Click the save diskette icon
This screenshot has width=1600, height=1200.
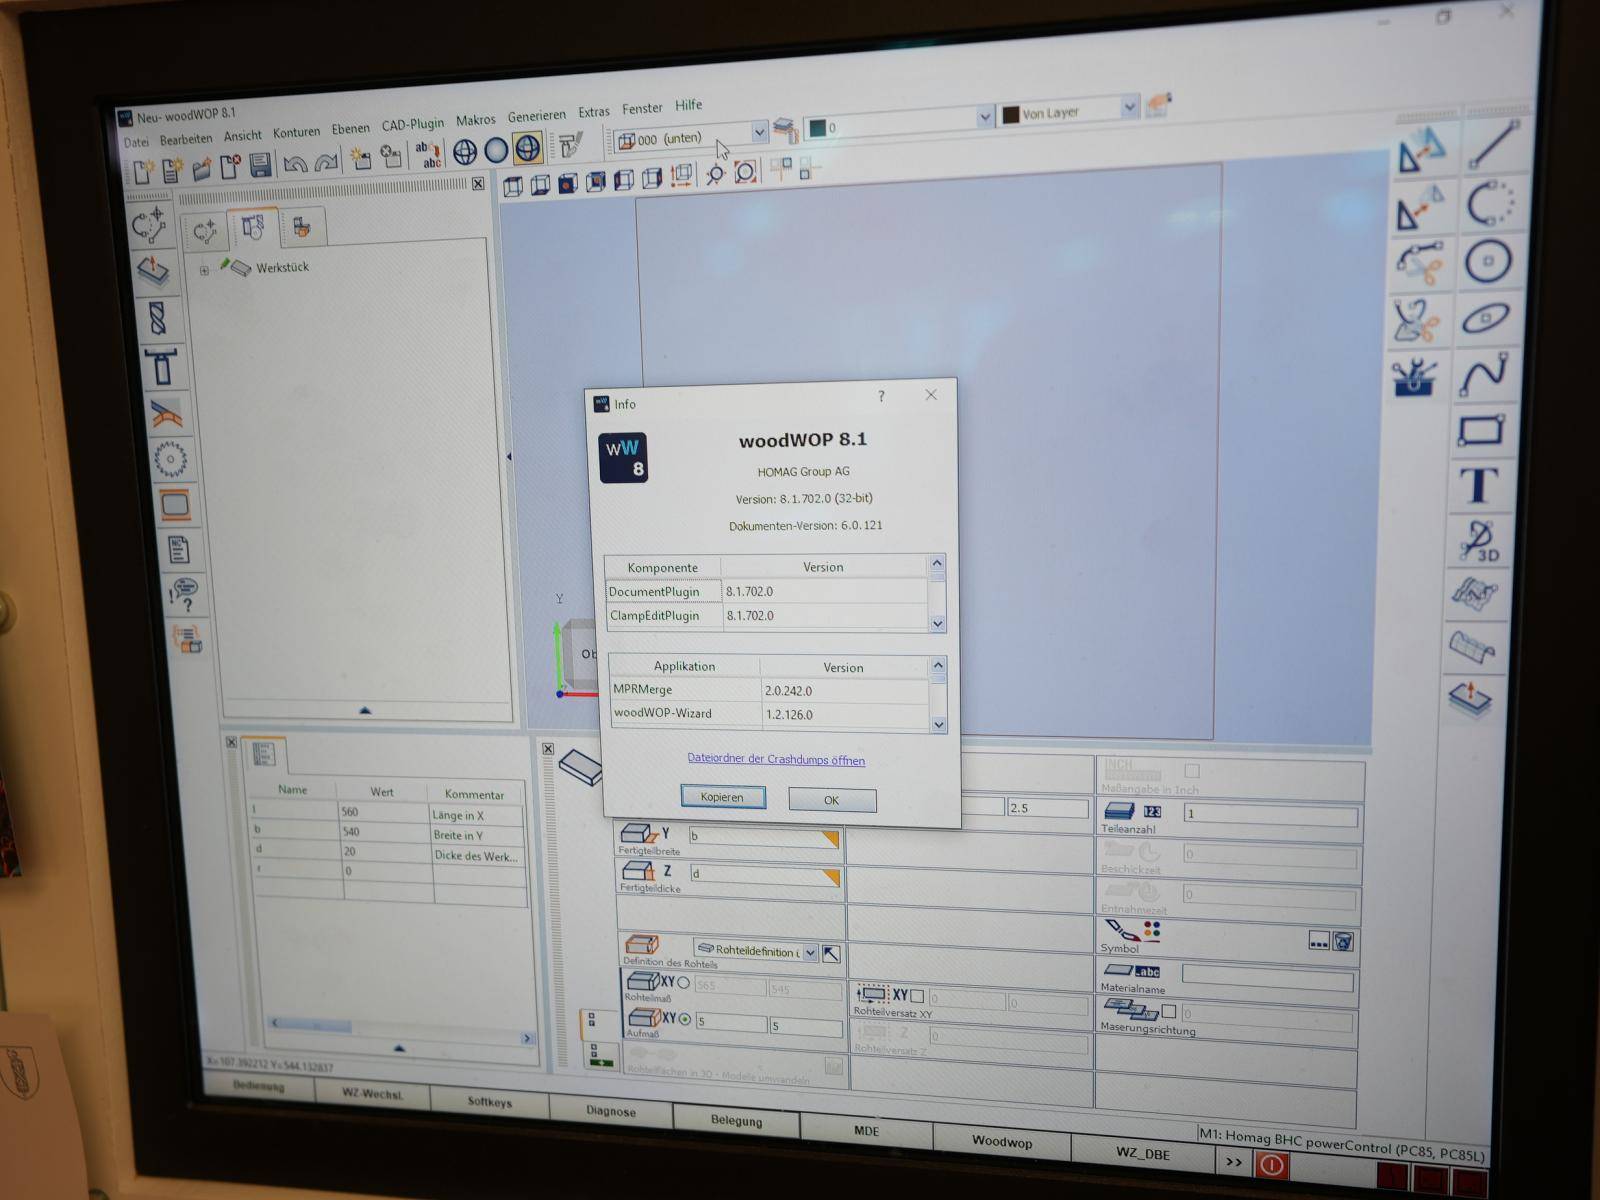pyautogui.click(x=260, y=166)
